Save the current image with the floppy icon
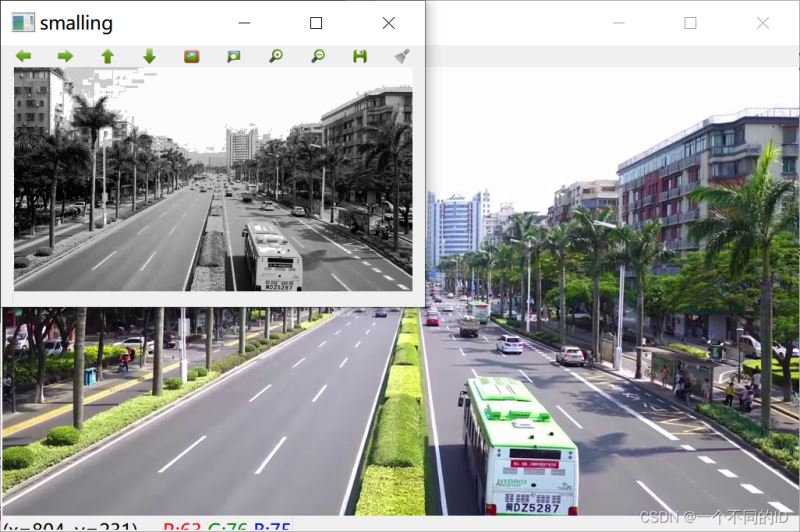 pos(359,56)
